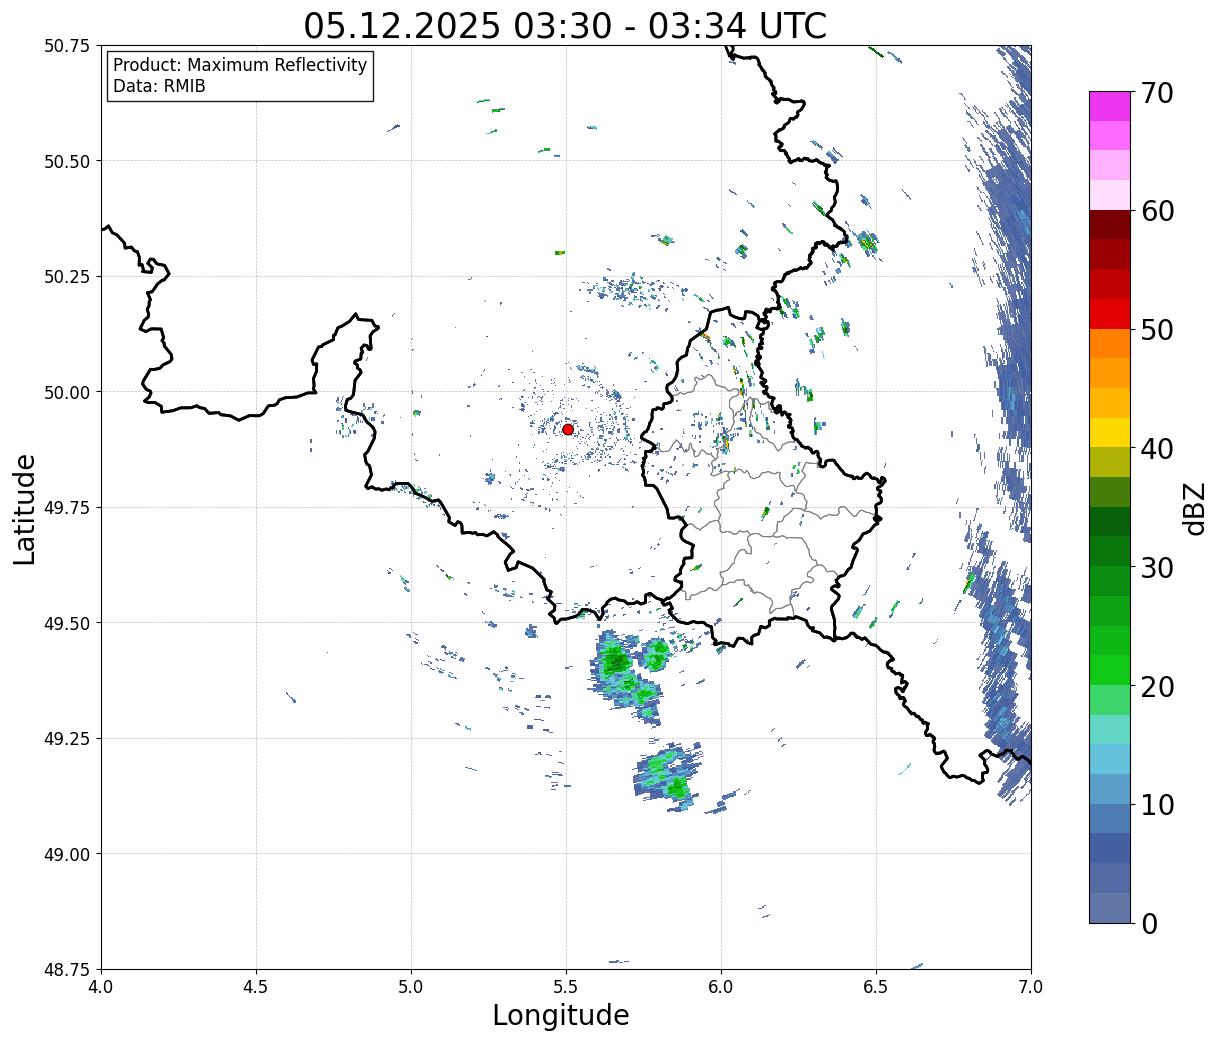Click the latitude tick label 48.75
The image size is (1219, 1040).
coord(67,969)
